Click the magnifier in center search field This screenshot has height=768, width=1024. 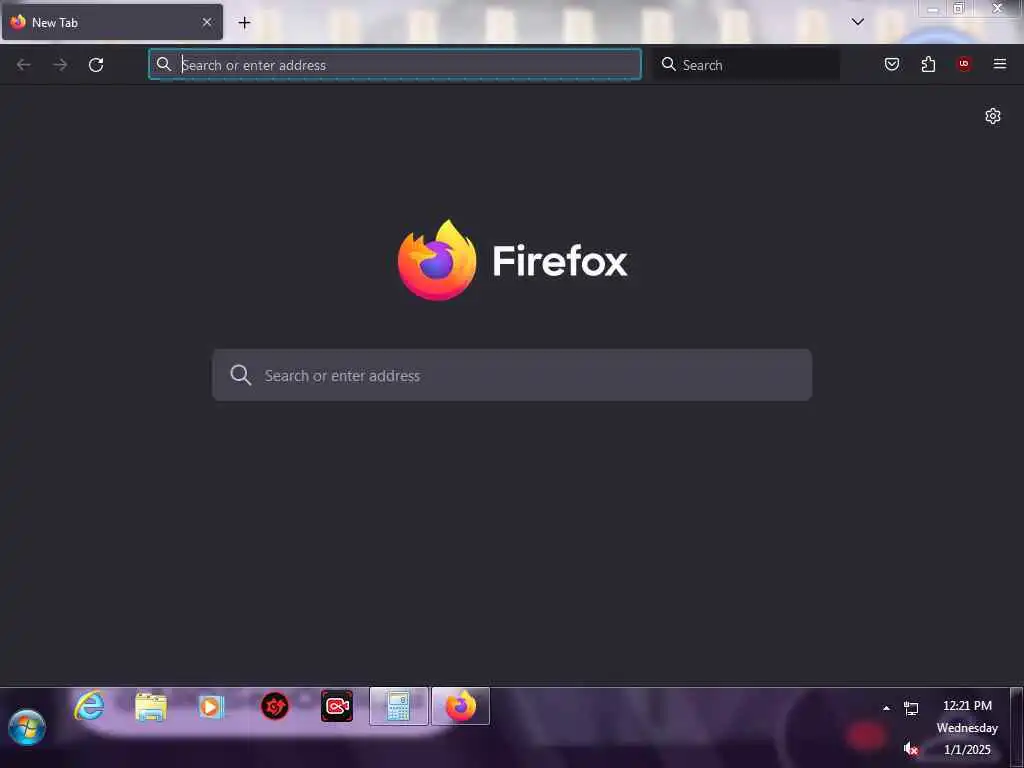240,375
